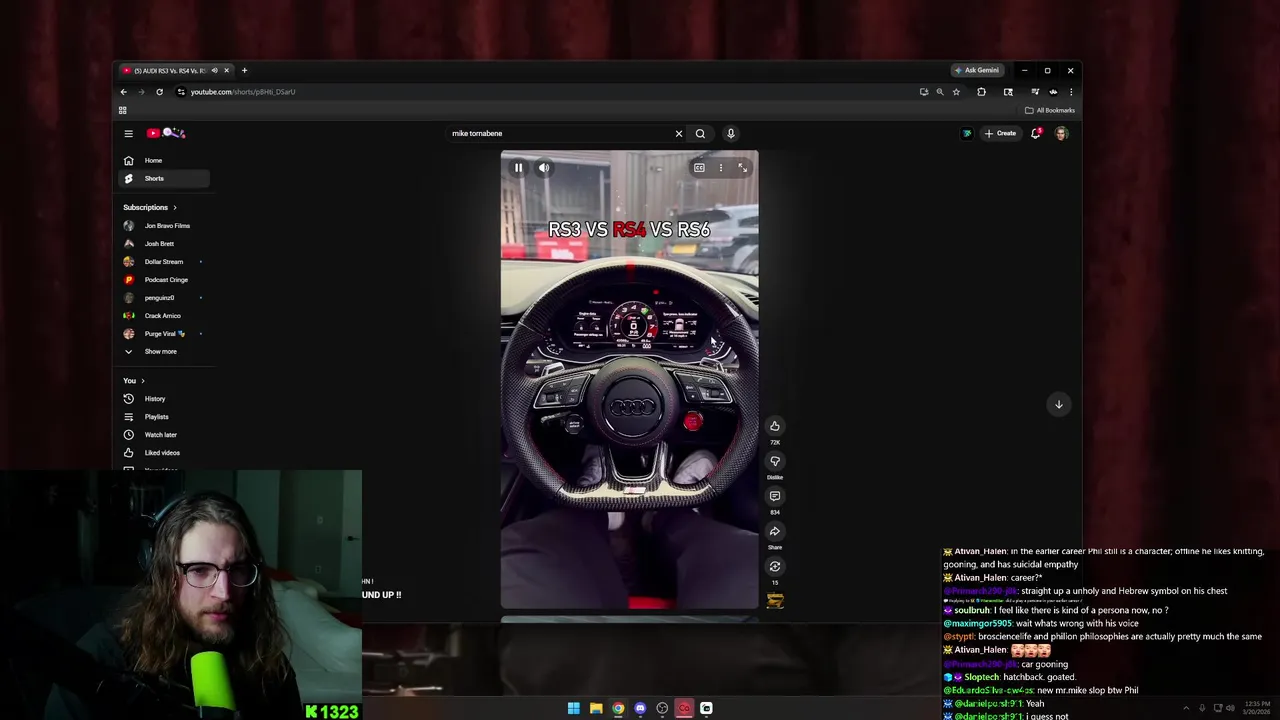Open File Explorer from the taskbar
The width and height of the screenshot is (1280, 720).
click(x=596, y=708)
